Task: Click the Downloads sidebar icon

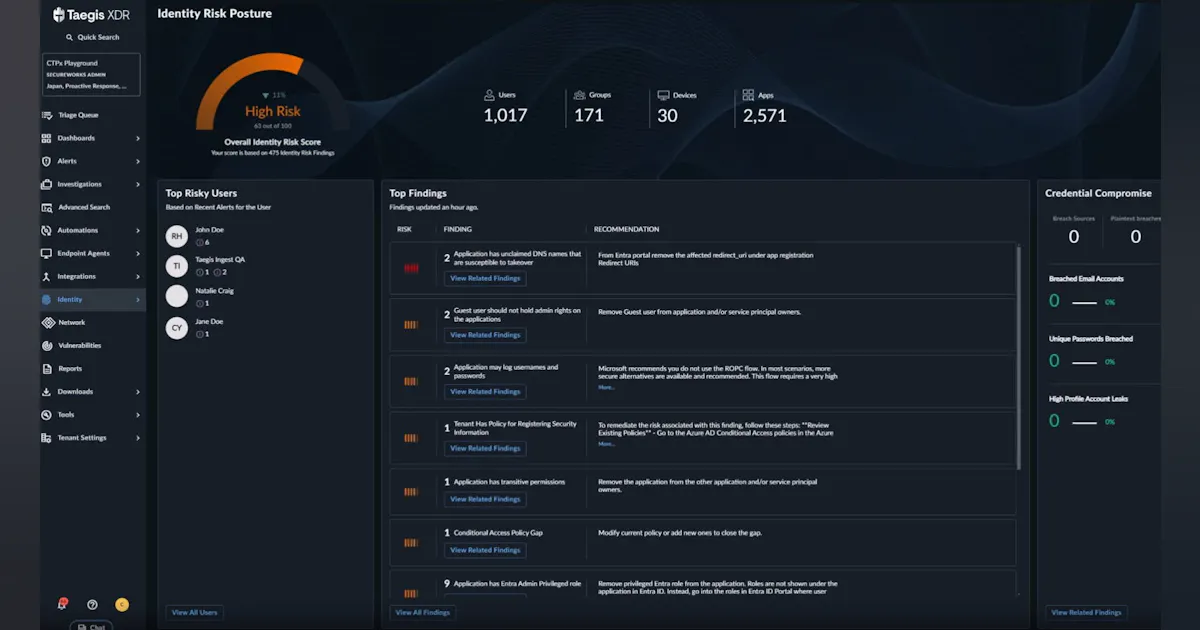Action: 47,391
